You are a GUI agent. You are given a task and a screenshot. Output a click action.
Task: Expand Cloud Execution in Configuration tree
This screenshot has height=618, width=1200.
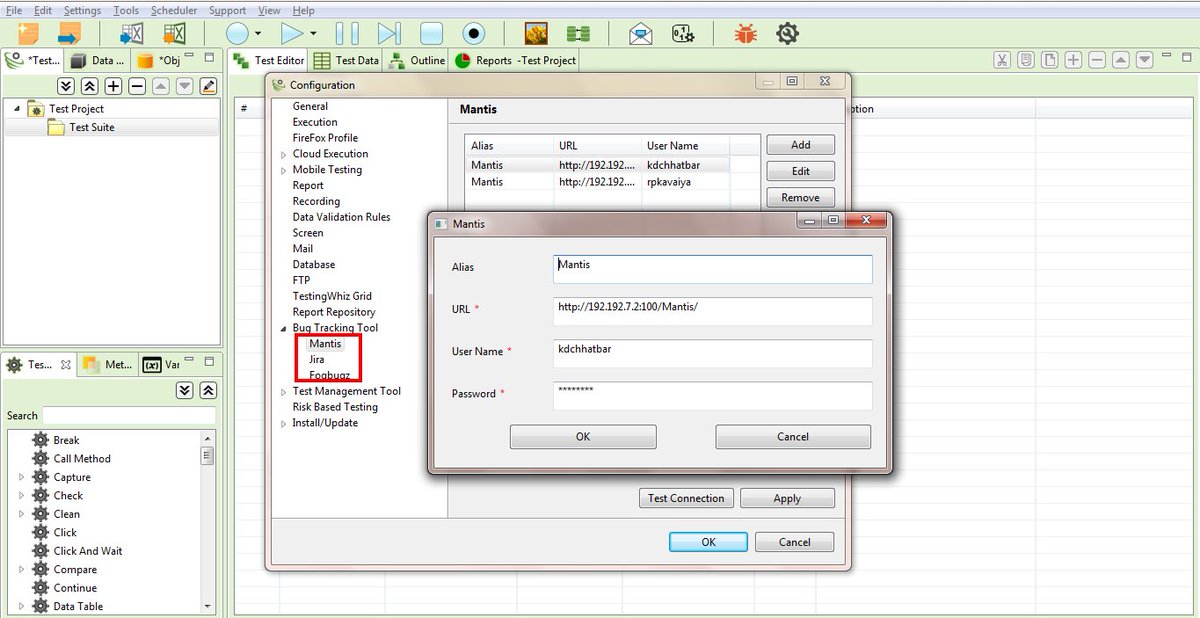[283, 154]
